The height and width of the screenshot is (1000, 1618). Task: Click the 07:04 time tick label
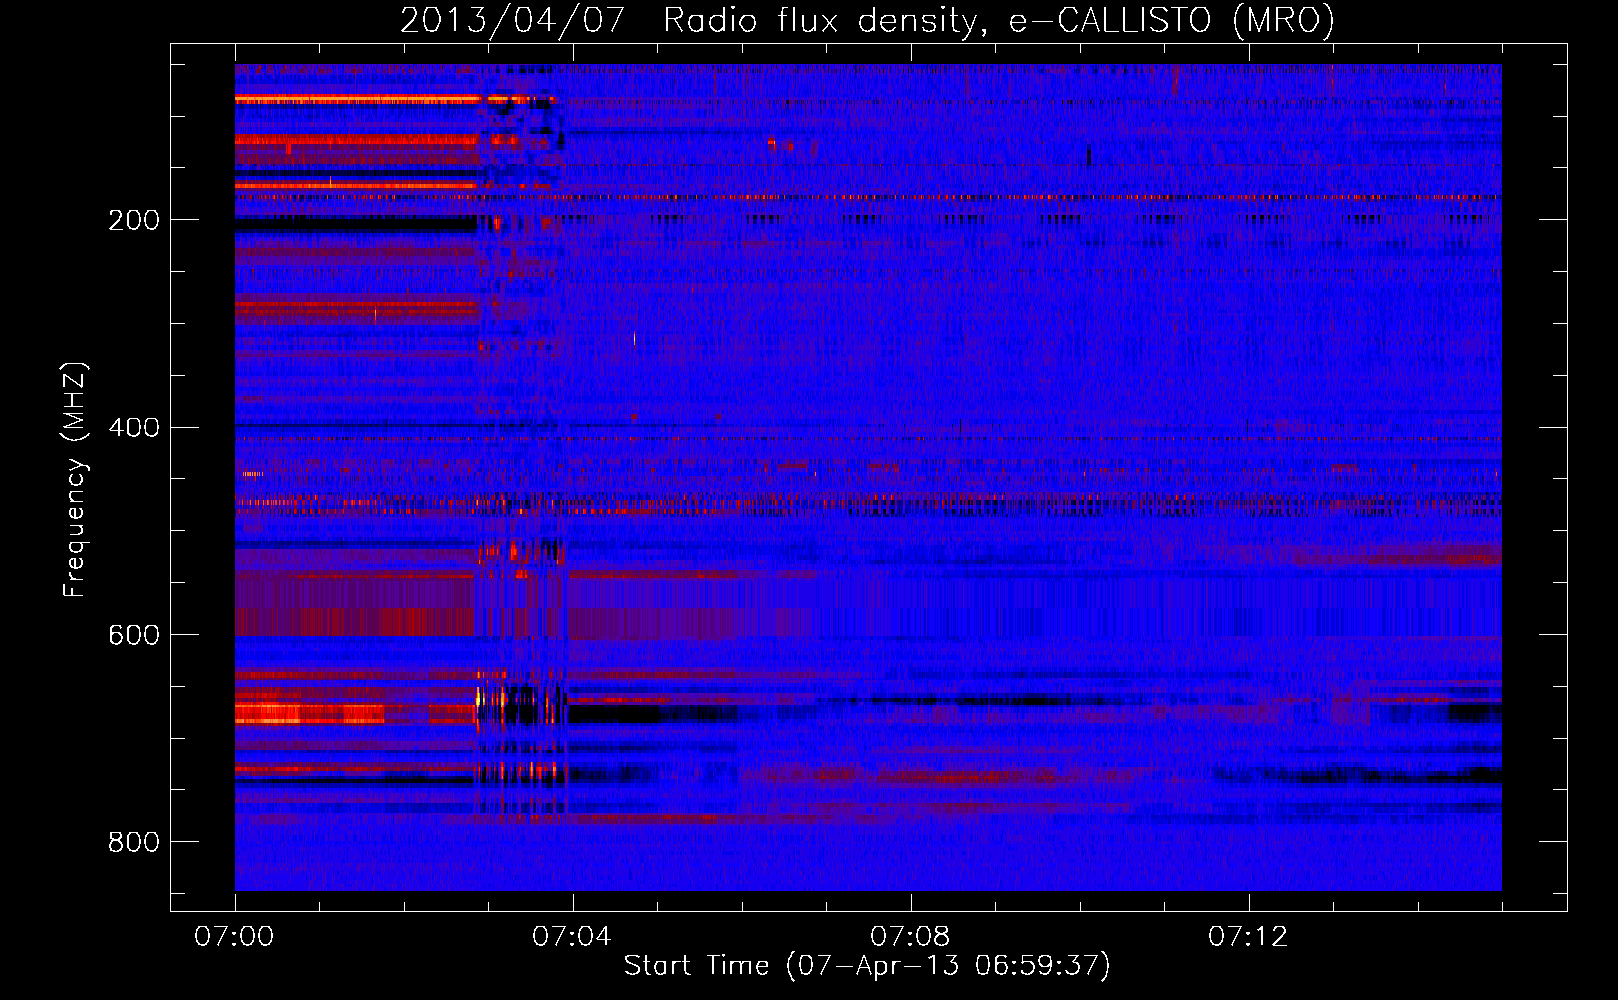pos(572,937)
